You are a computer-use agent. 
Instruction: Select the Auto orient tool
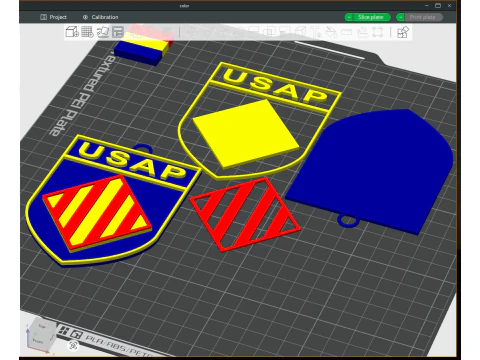coord(103,32)
